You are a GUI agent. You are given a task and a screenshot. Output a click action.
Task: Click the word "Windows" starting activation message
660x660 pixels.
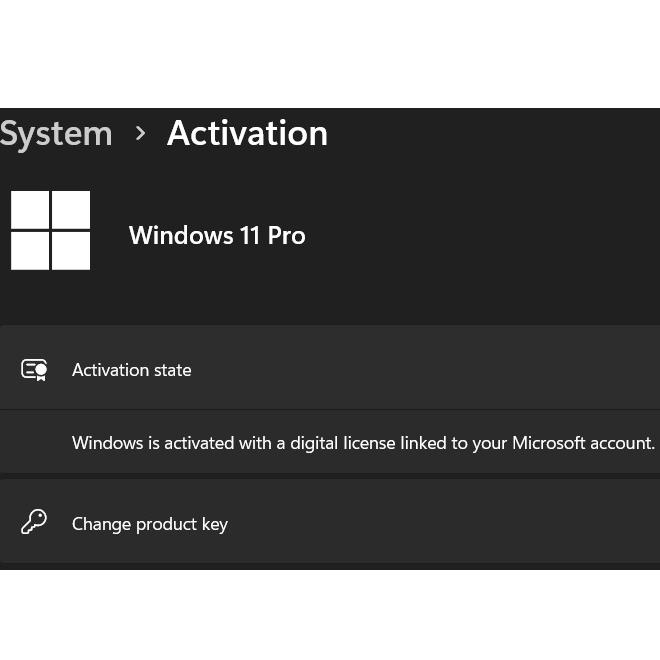pyautogui.click(x=107, y=442)
